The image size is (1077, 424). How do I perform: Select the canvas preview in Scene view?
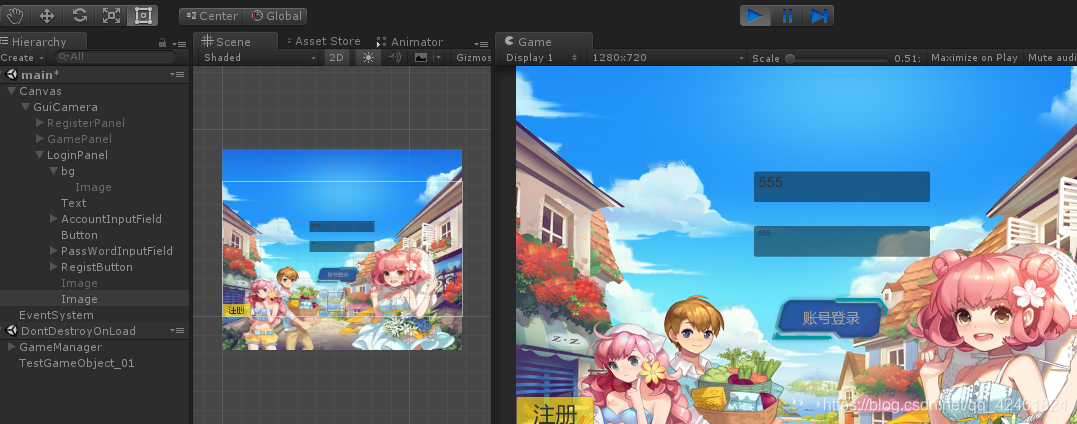342,249
